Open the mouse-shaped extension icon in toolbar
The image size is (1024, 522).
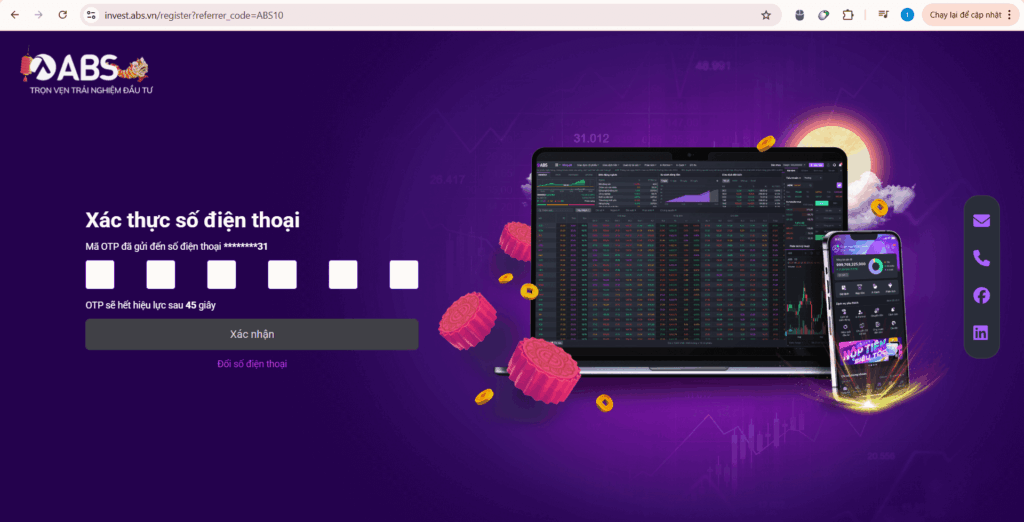tap(800, 15)
